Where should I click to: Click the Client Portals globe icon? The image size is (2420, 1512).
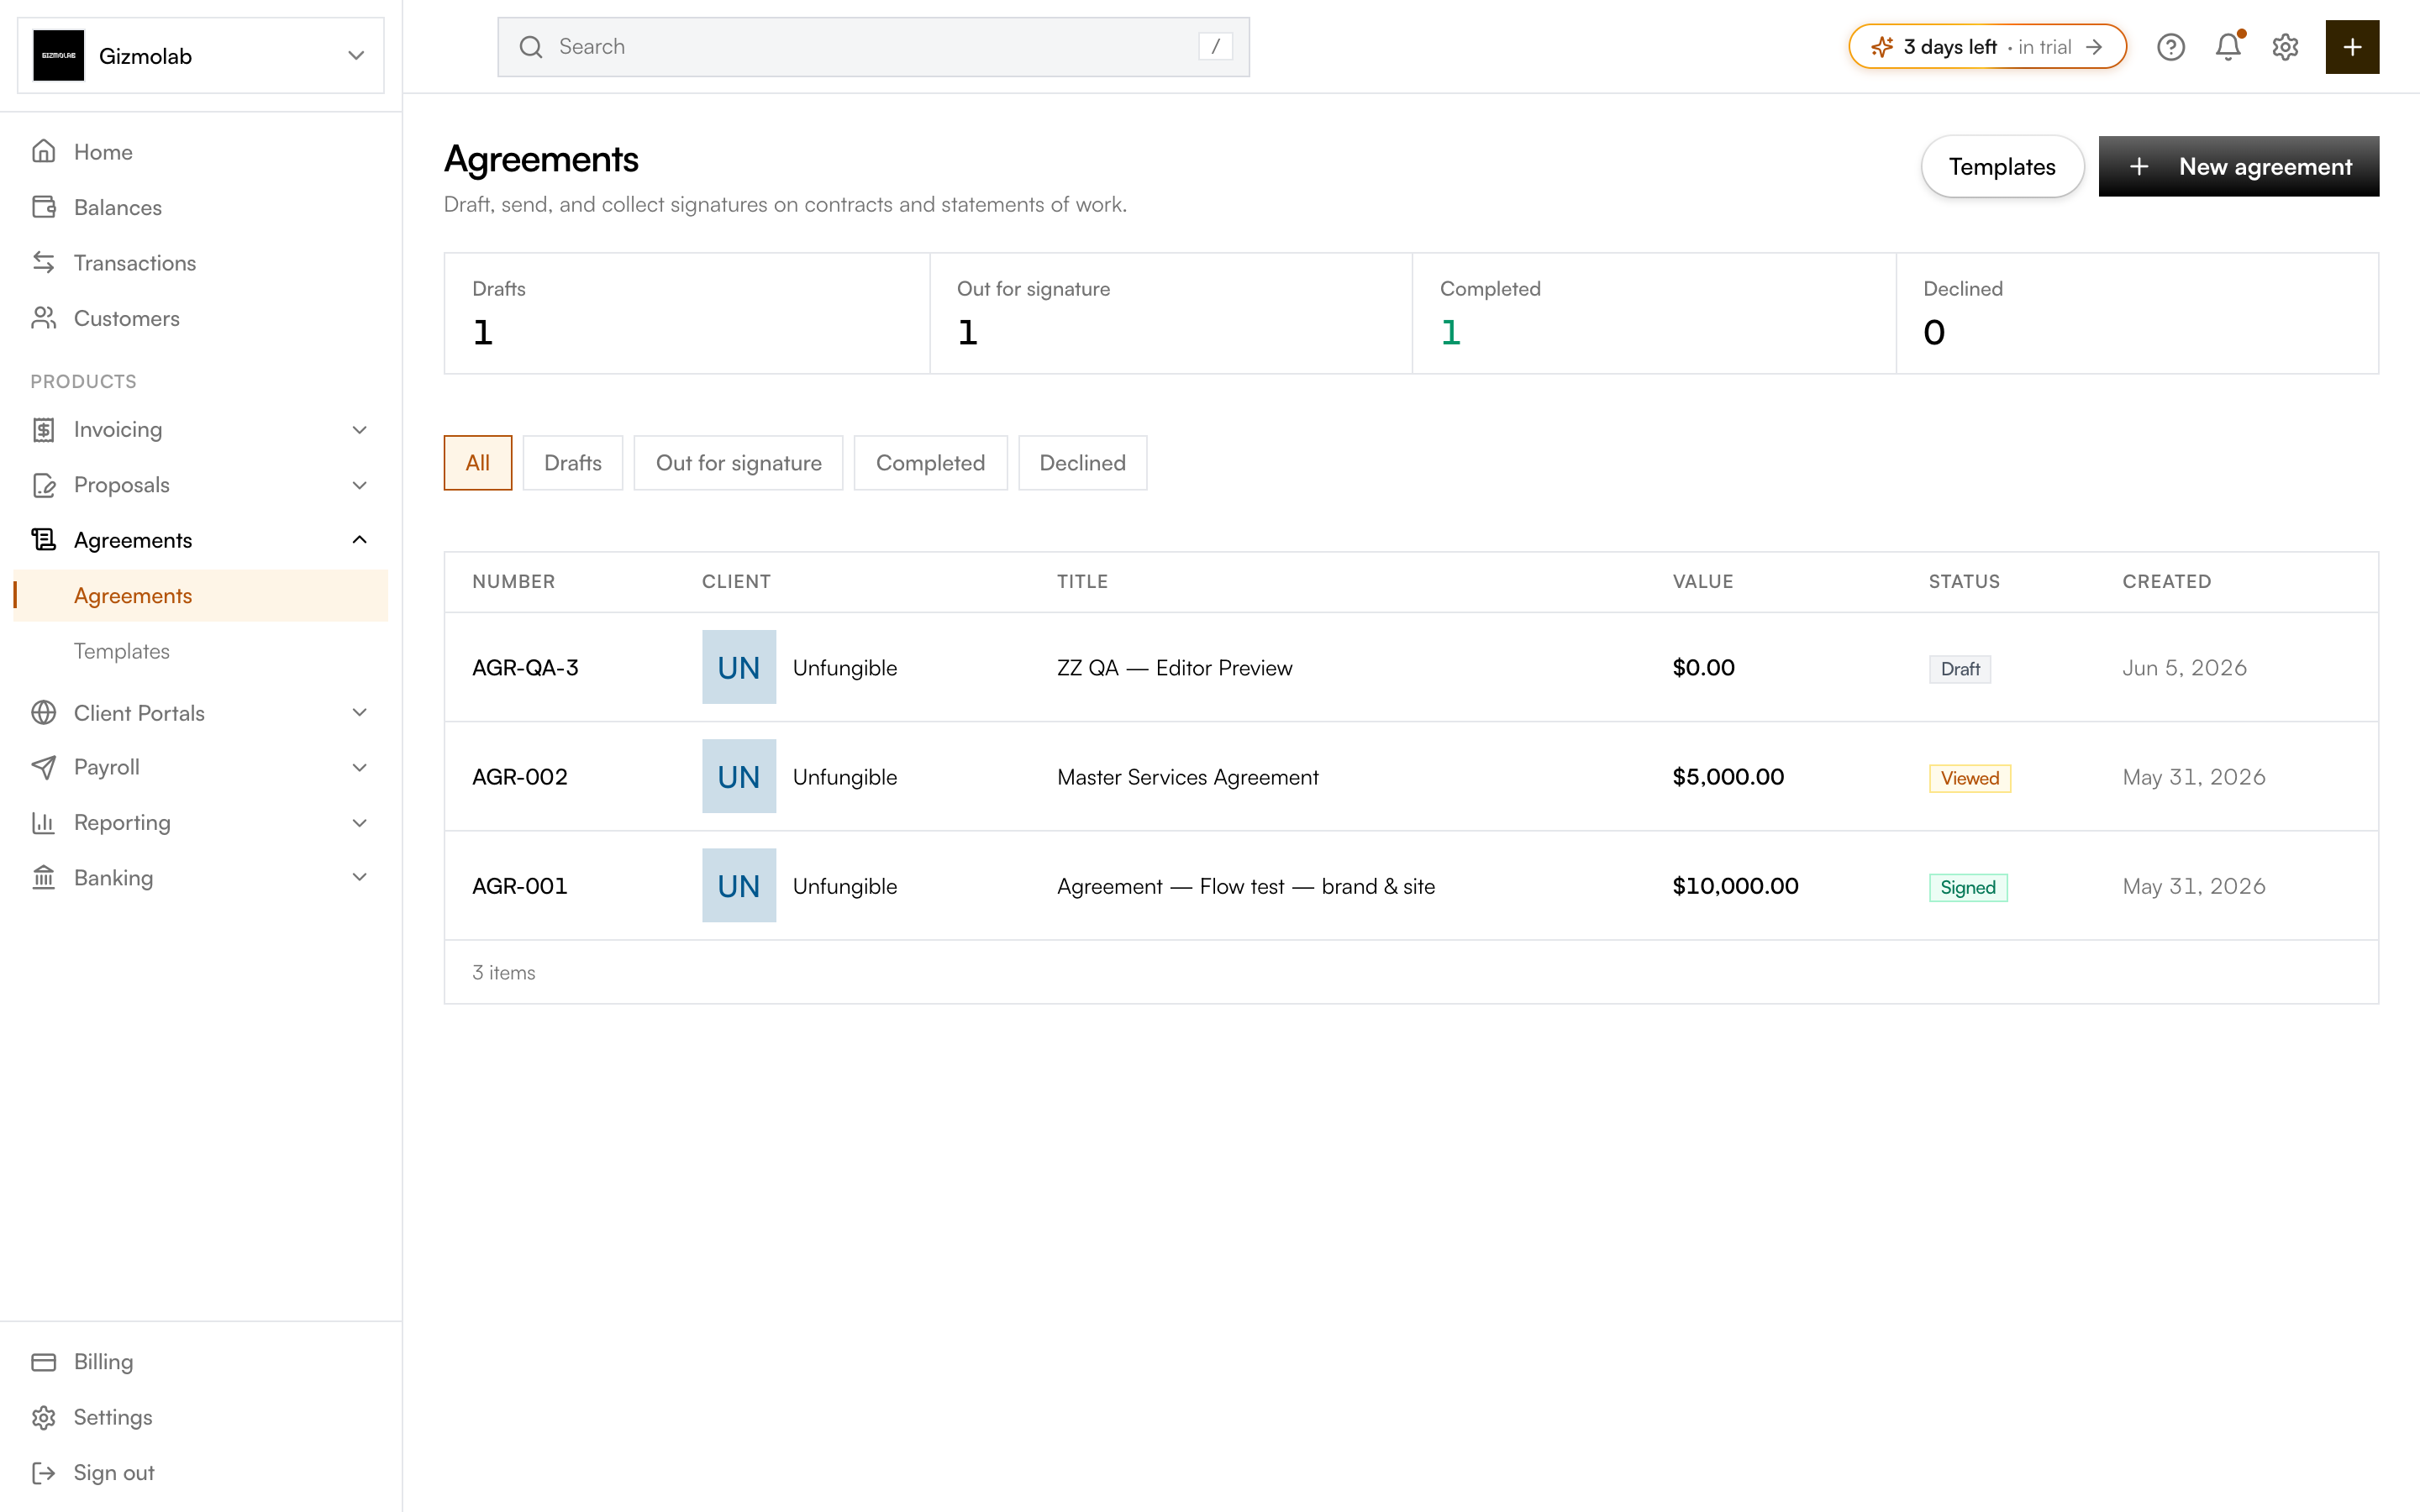[x=44, y=713]
